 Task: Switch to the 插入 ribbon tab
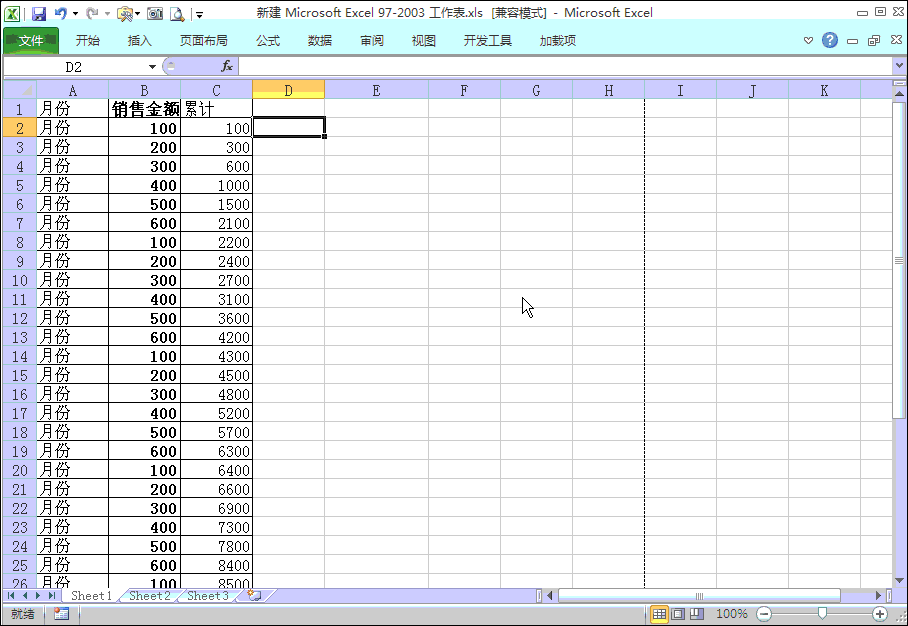[140, 41]
